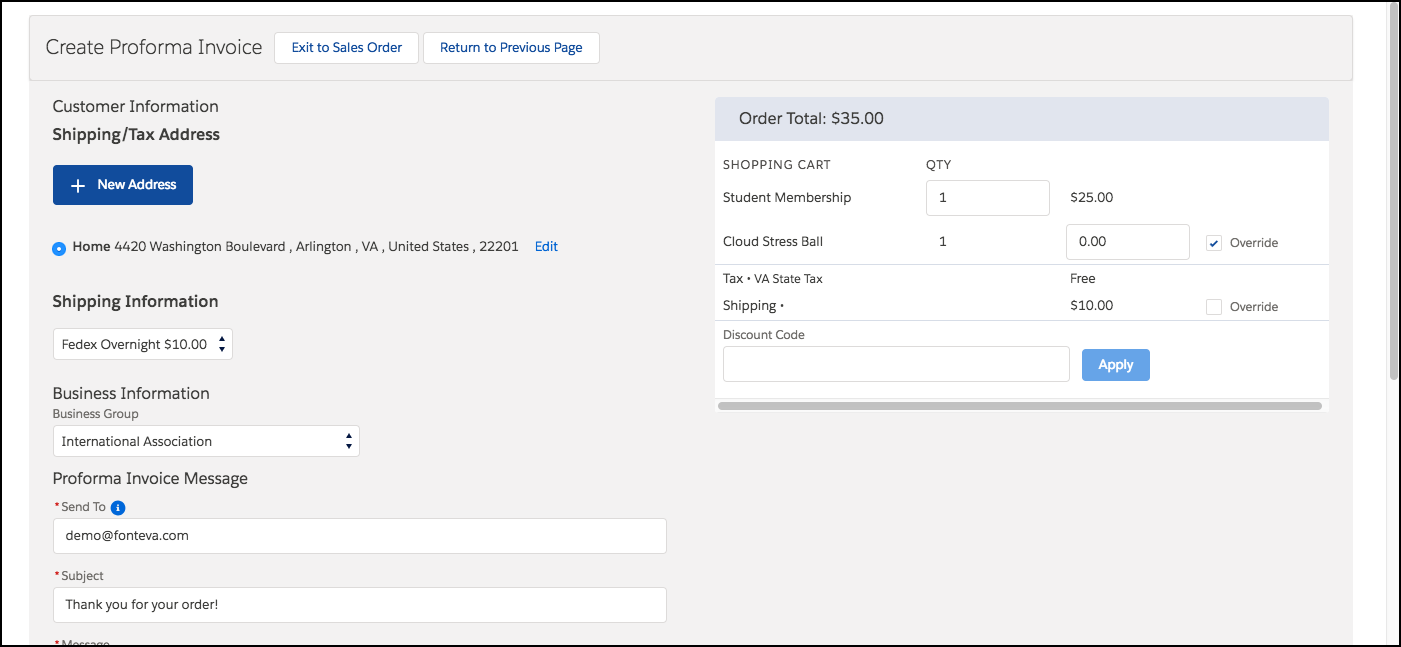
Task: Click the Return to Previous Page button
Action: (x=511, y=47)
